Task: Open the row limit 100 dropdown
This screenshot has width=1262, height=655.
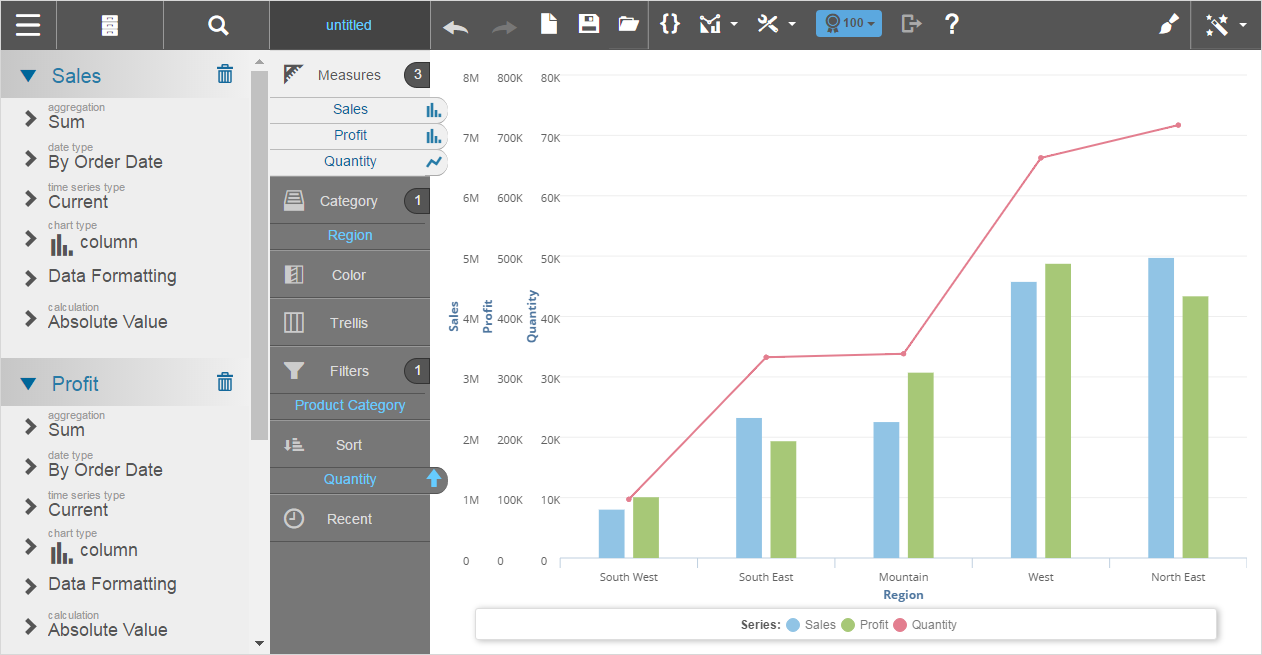Action: (848, 24)
